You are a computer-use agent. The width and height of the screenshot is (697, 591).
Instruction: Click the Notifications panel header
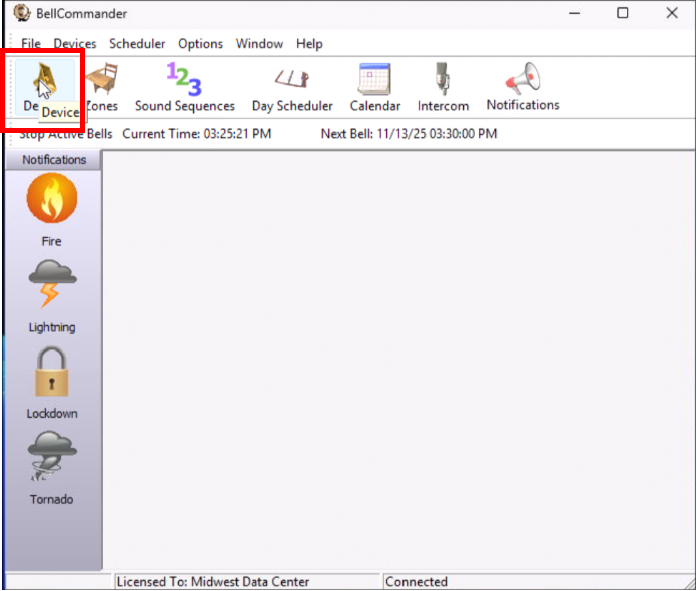[54, 160]
